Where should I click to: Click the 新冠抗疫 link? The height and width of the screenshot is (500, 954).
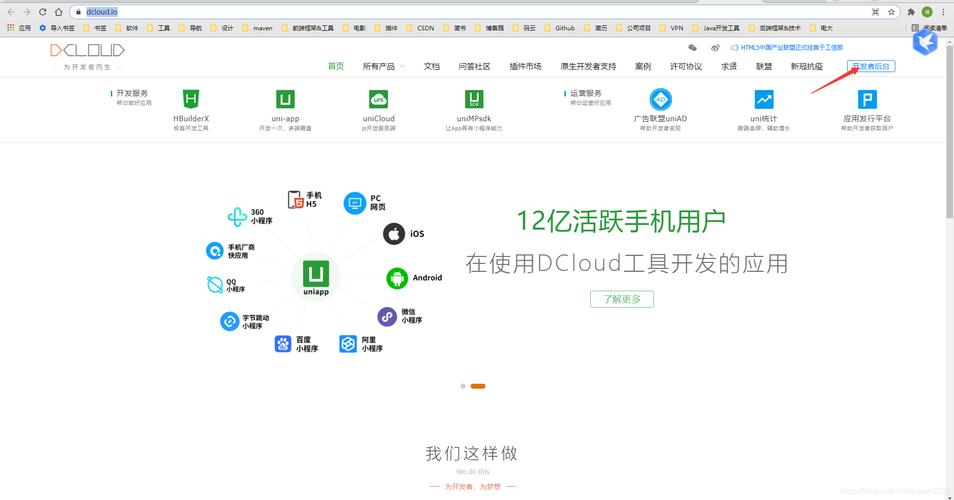(807, 66)
